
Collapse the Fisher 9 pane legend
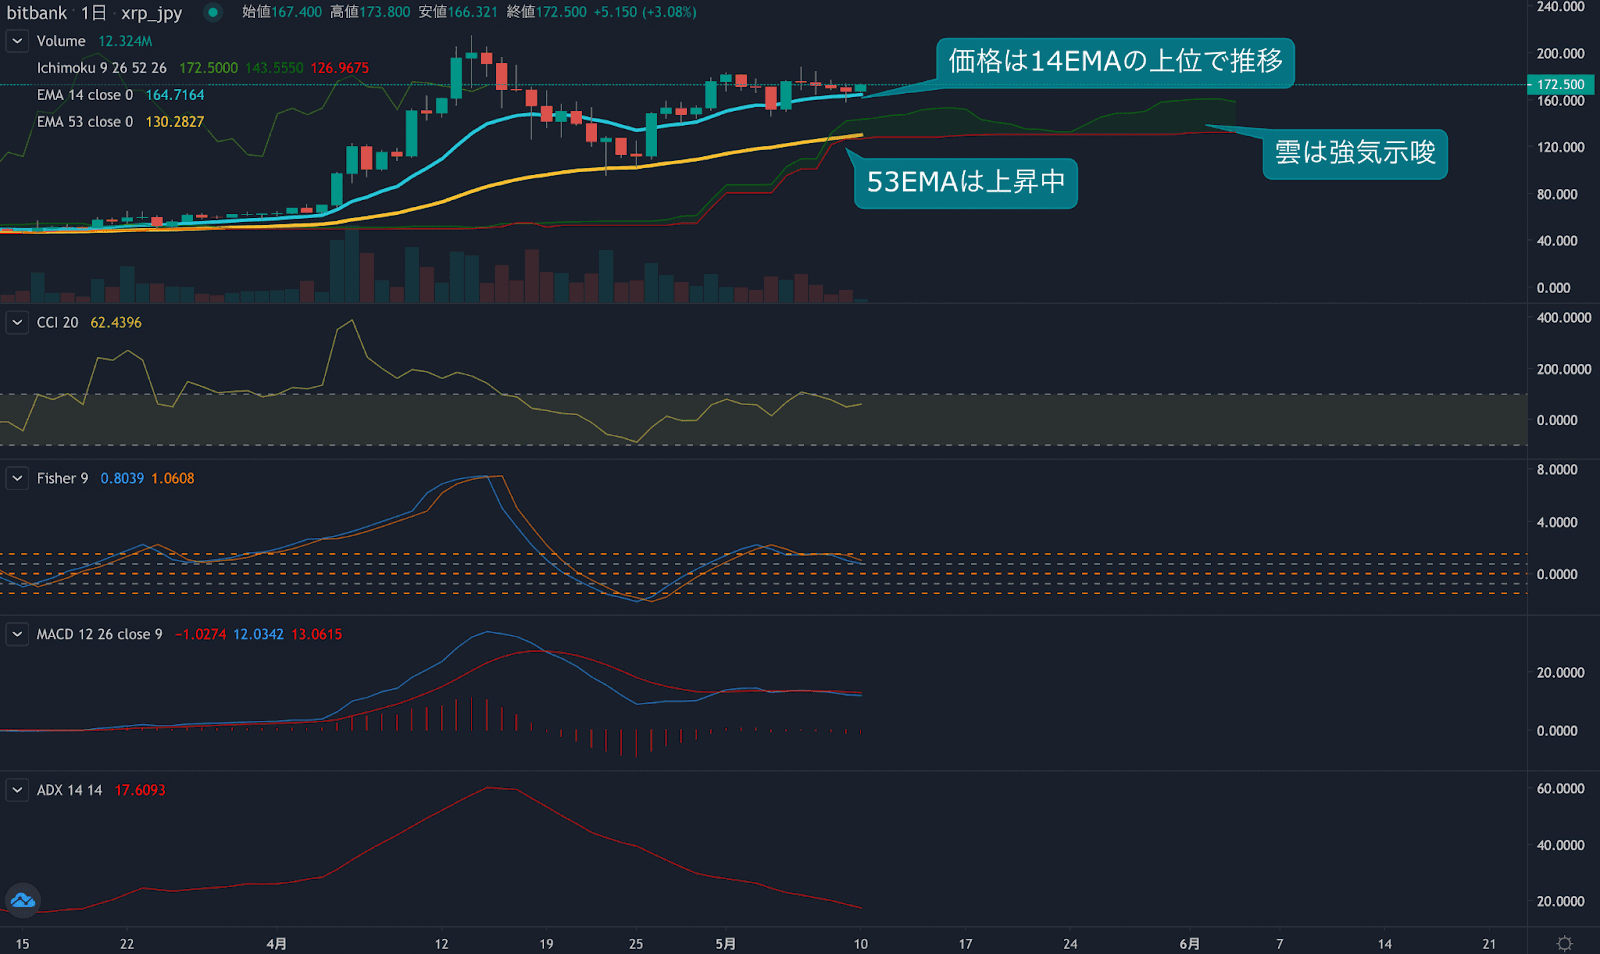tap(16, 478)
